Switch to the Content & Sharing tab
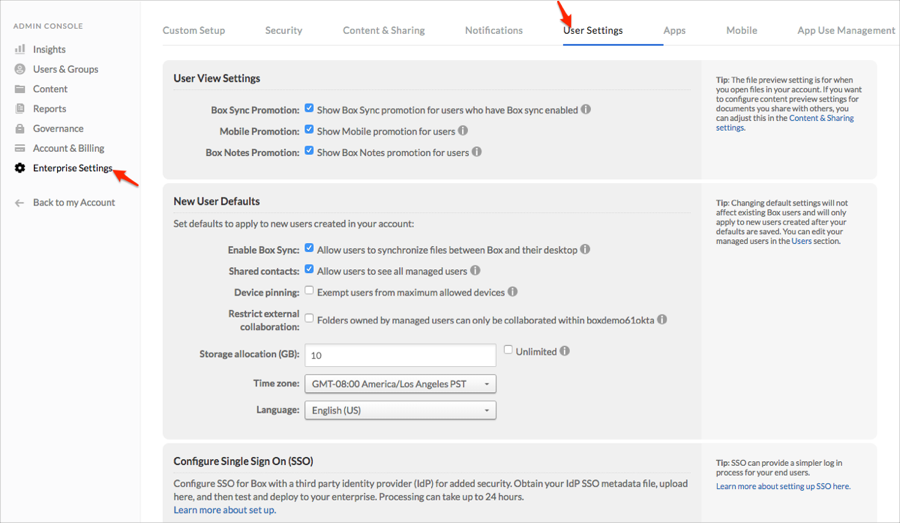This screenshot has height=523, width=900. (383, 30)
